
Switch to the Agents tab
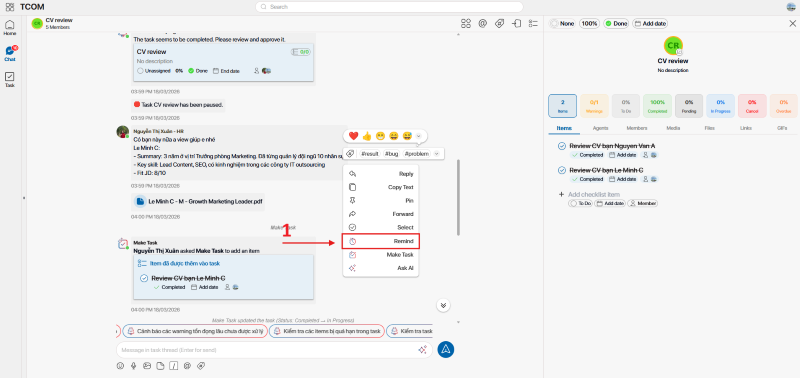coord(601,128)
